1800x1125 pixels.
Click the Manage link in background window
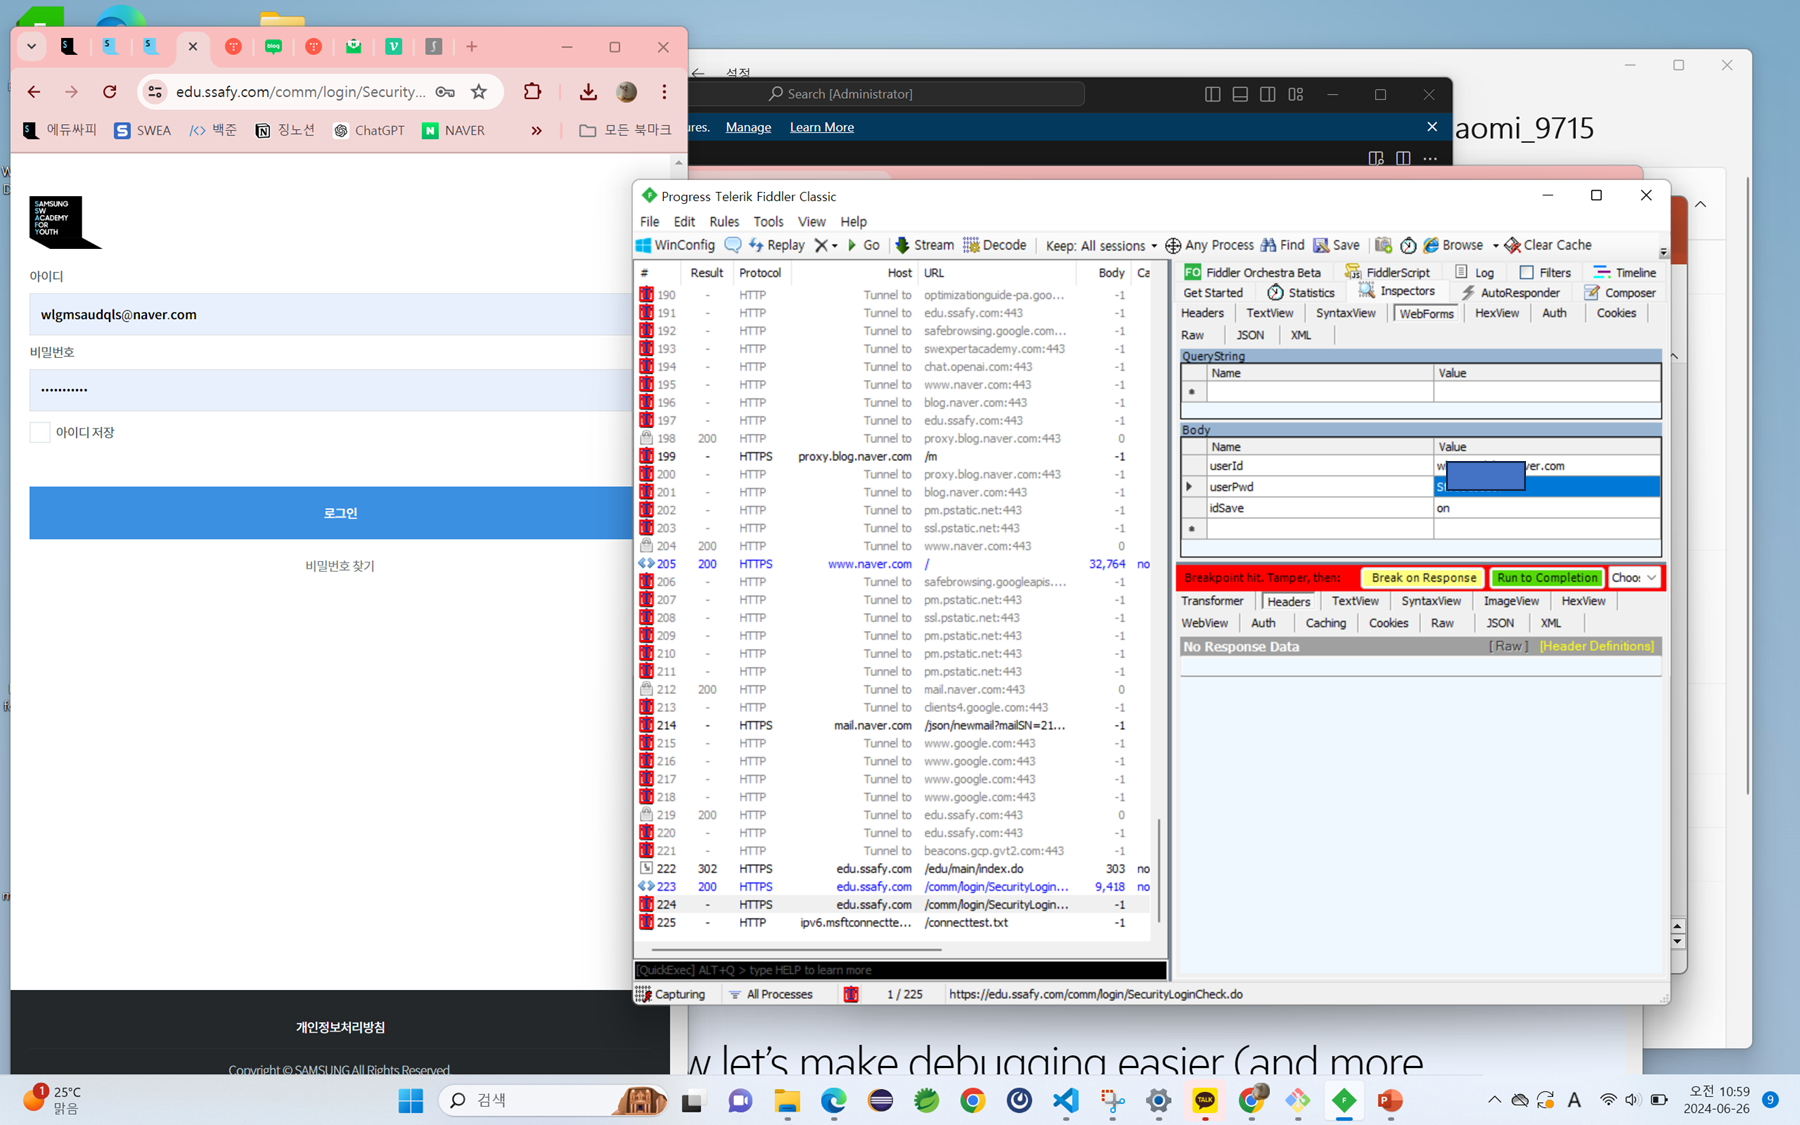[748, 127]
